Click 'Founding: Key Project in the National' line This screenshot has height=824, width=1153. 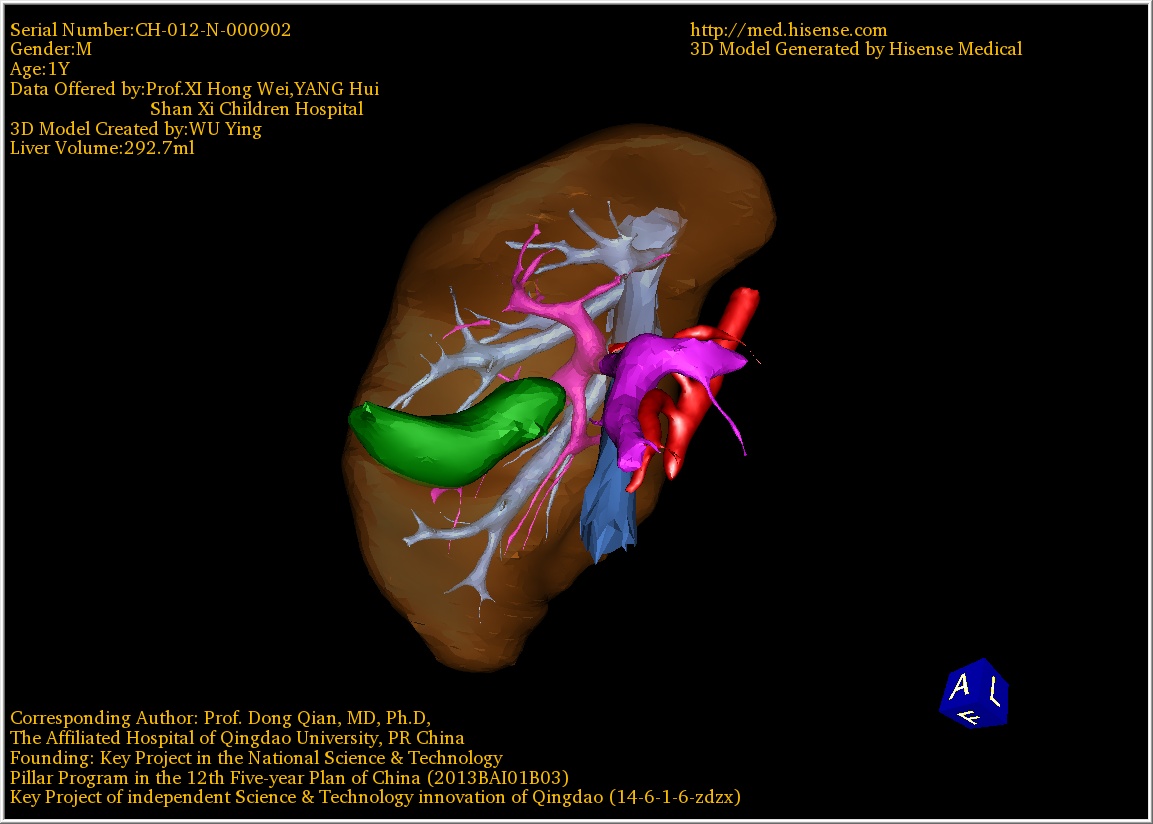tap(256, 758)
